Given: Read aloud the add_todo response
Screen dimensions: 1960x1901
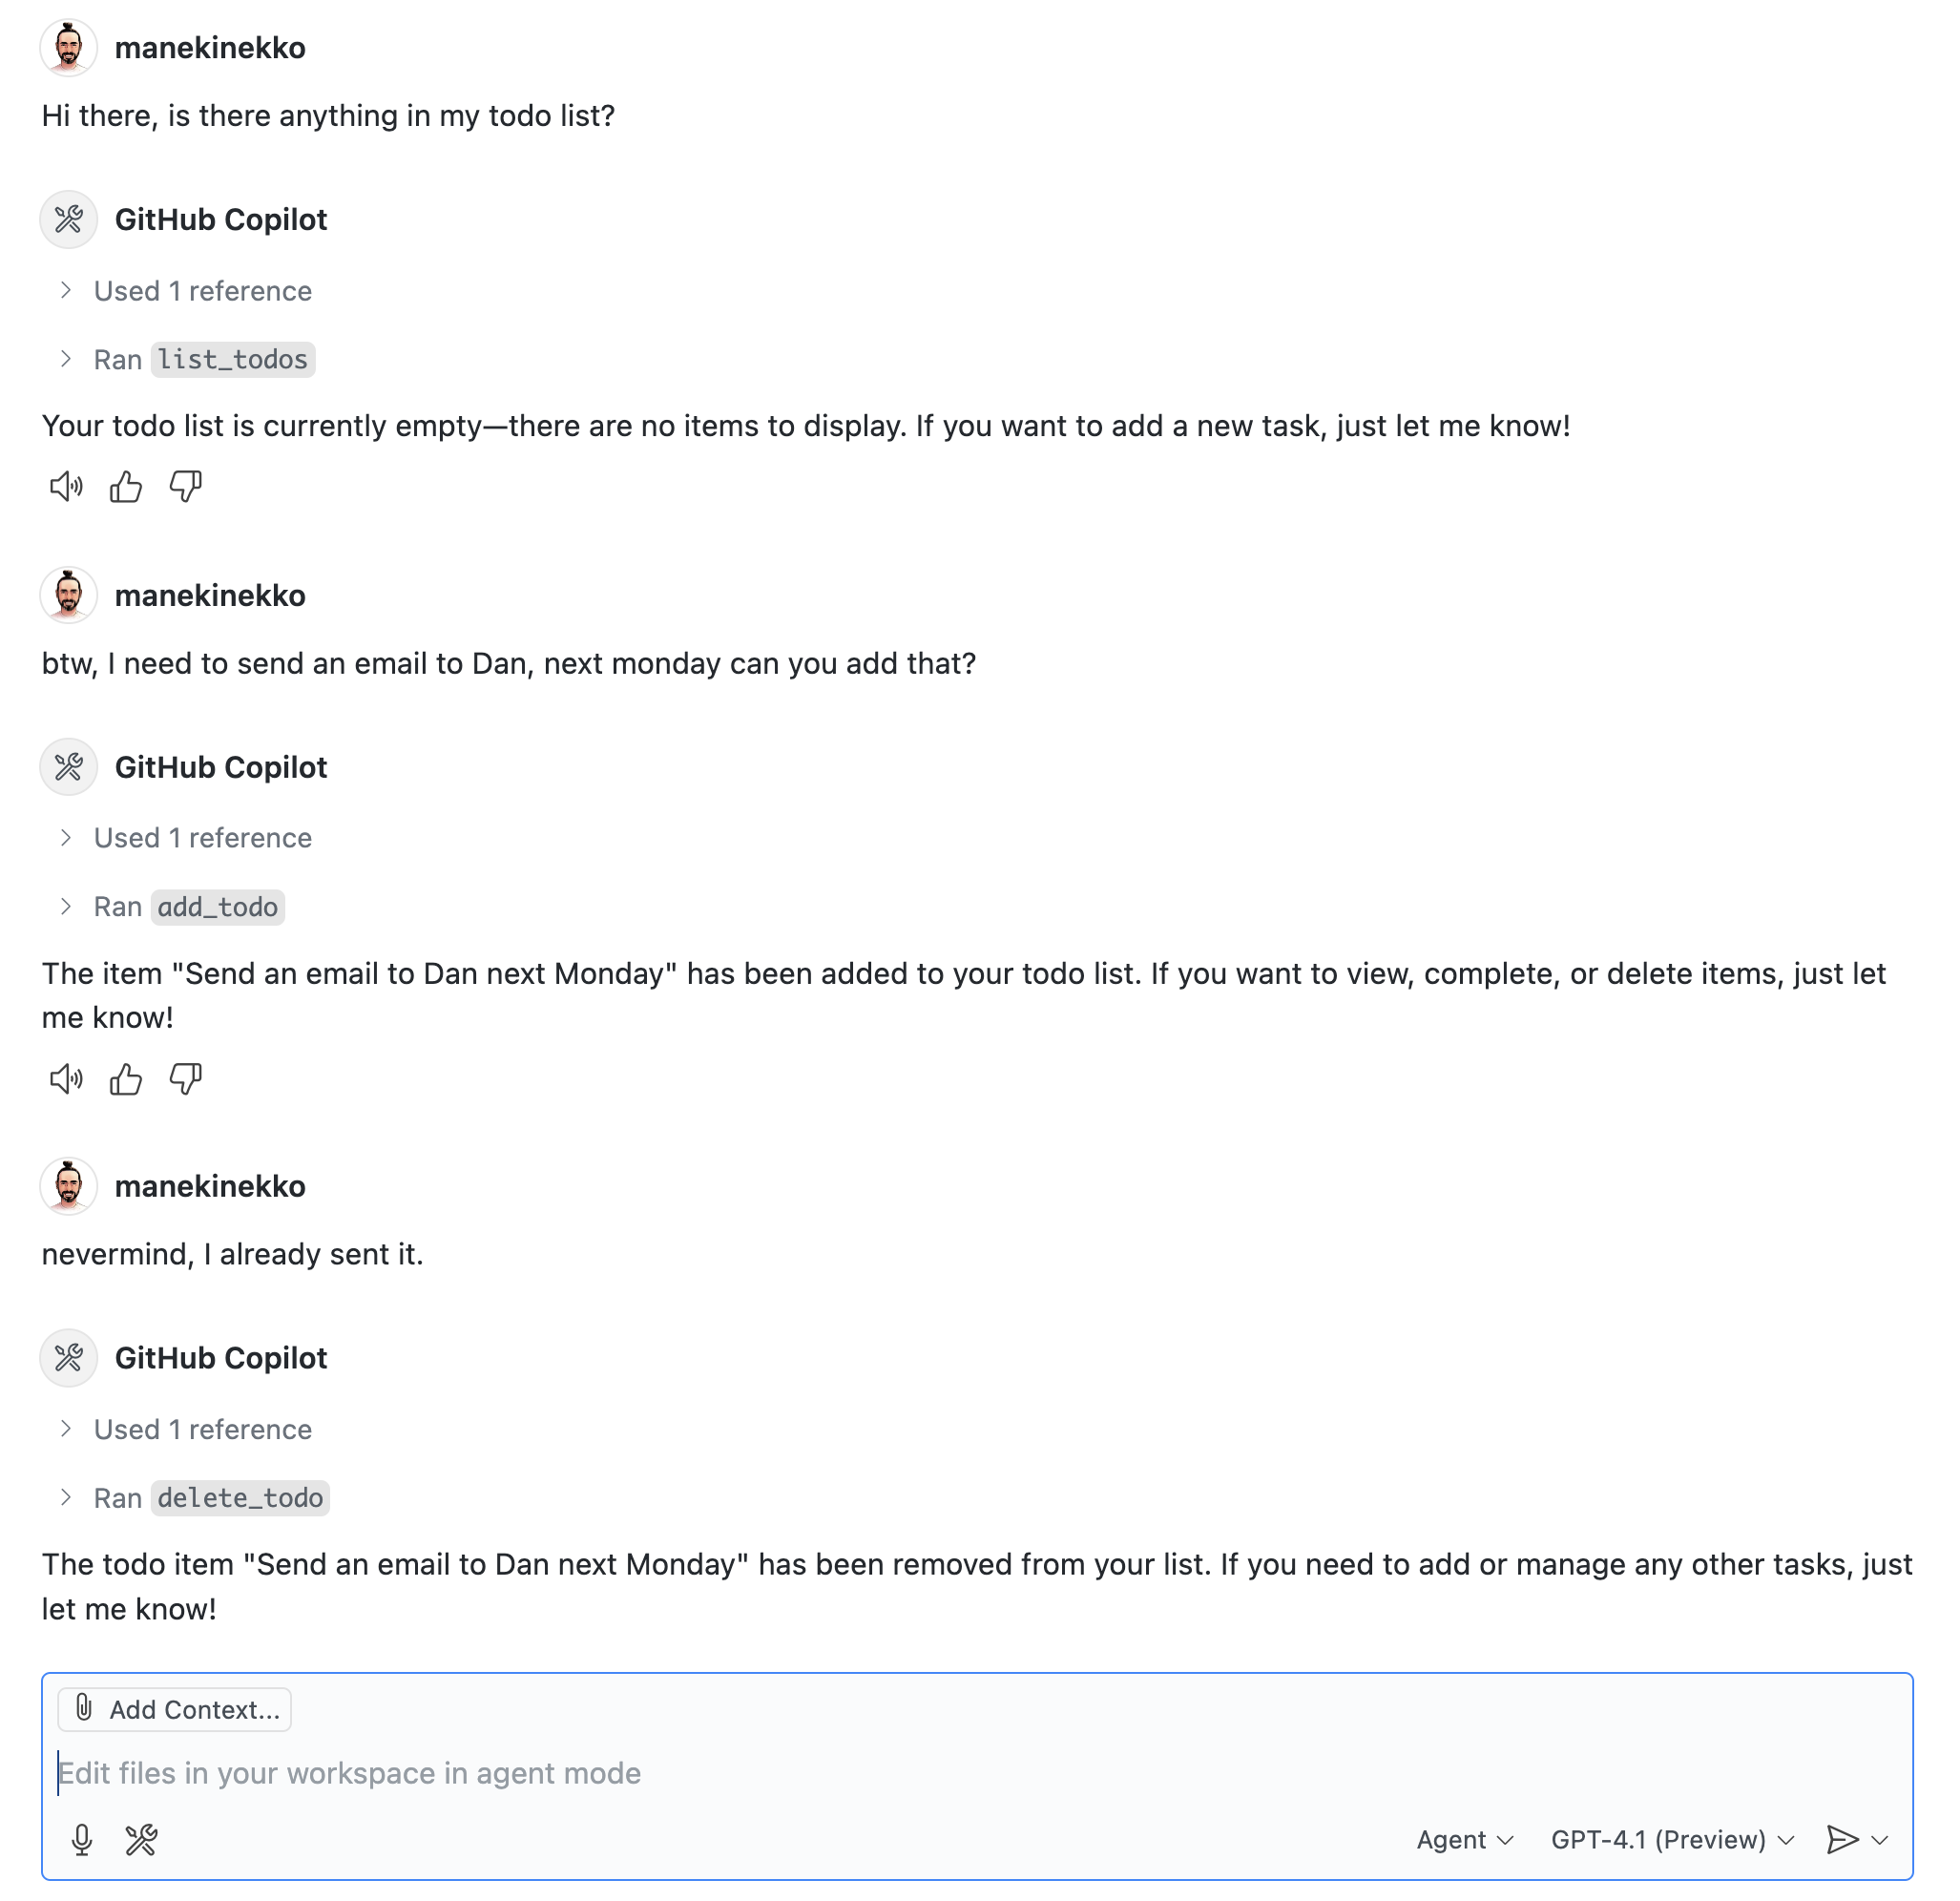Looking at the screenshot, I should [66, 1079].
